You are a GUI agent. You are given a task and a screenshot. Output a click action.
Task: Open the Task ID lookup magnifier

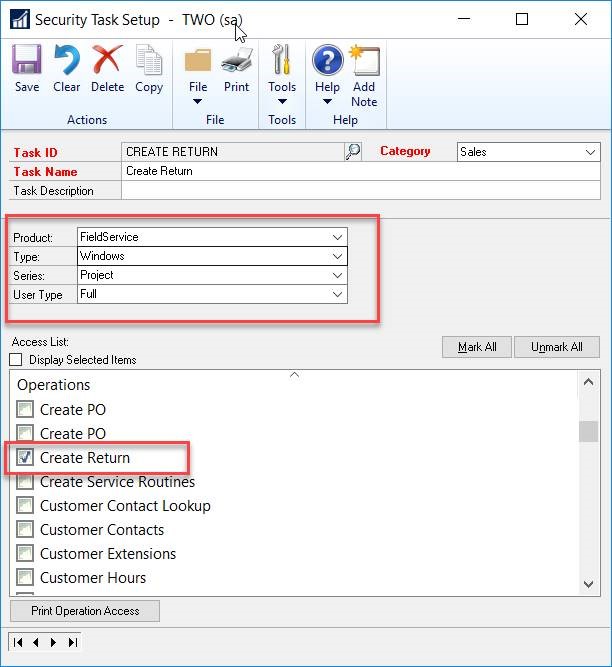353,151
